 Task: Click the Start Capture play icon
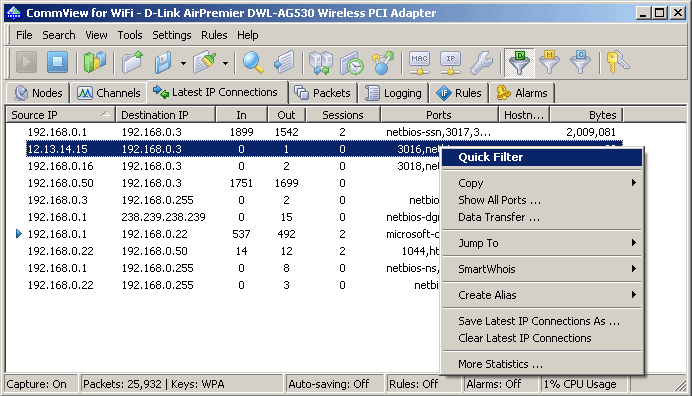click(26, 62)
